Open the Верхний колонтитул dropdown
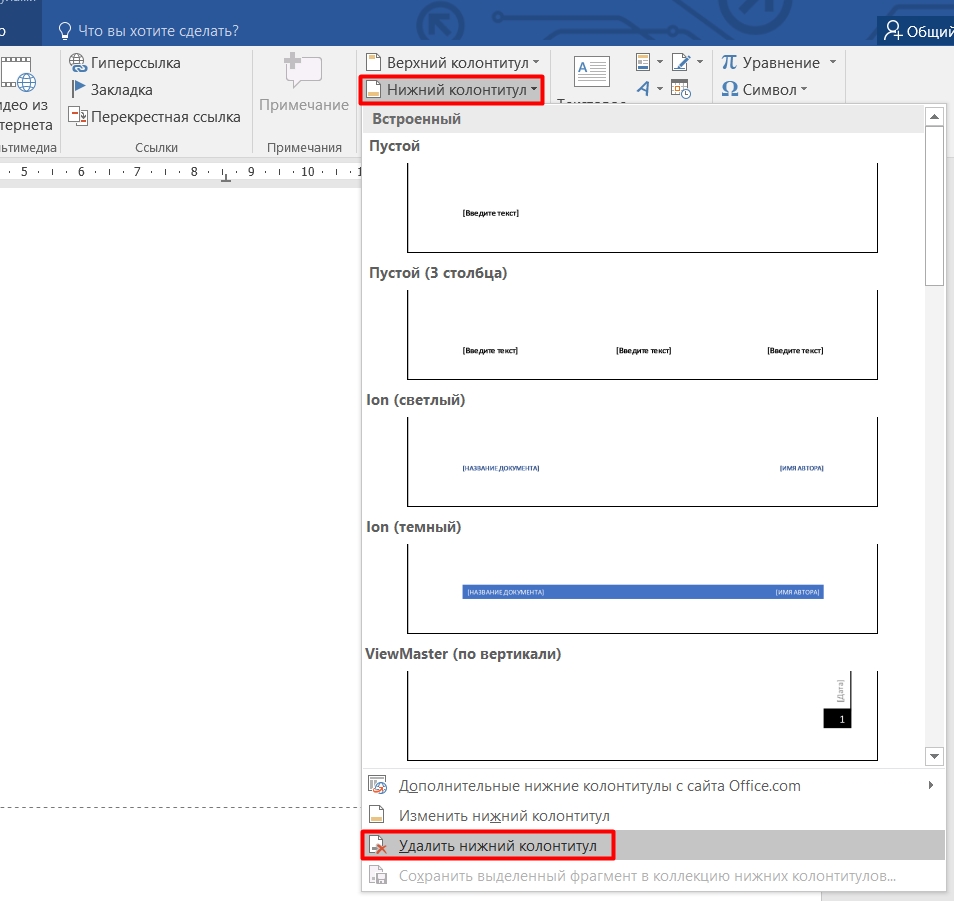 click(x=453, y=63)
